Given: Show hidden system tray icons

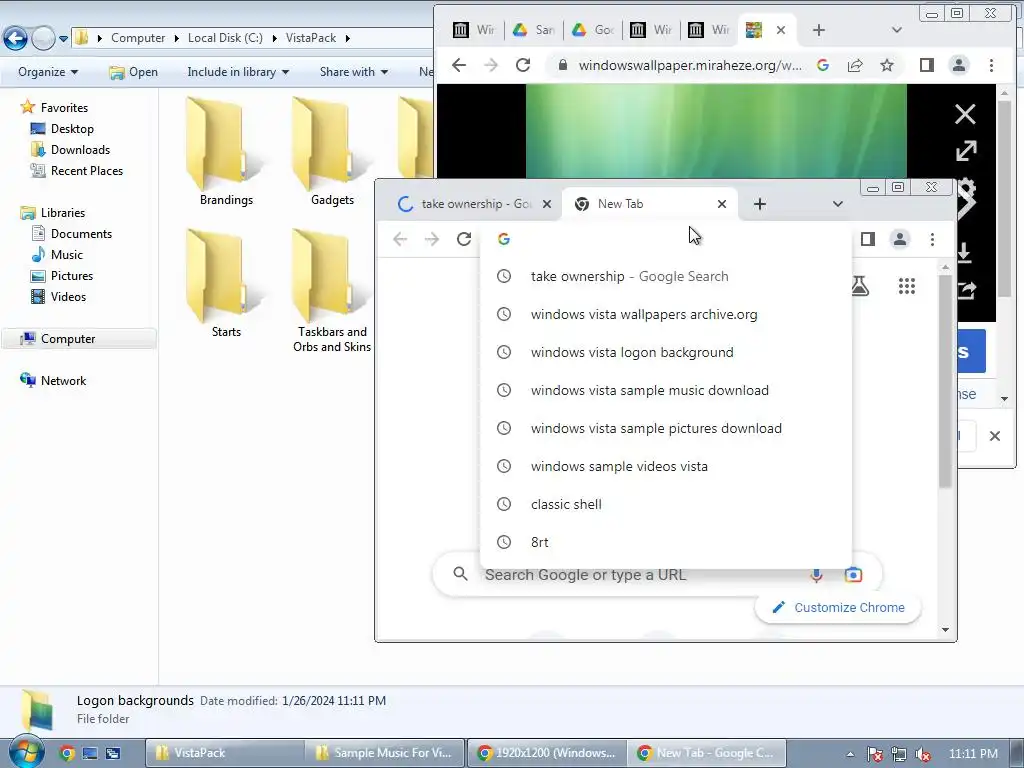Looking at the screenshot, I should (x=850, y=754).
